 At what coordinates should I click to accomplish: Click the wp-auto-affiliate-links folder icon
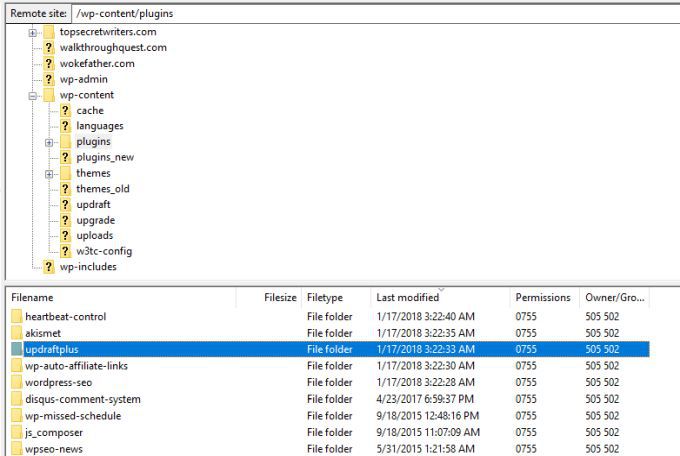click(16, 366)
